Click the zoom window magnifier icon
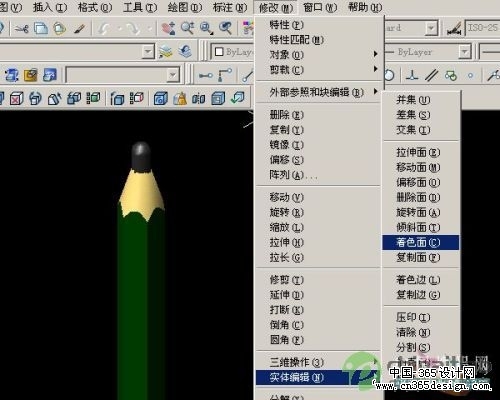Image resolution: width=500 pixels, height=400 pixels. 206,29
